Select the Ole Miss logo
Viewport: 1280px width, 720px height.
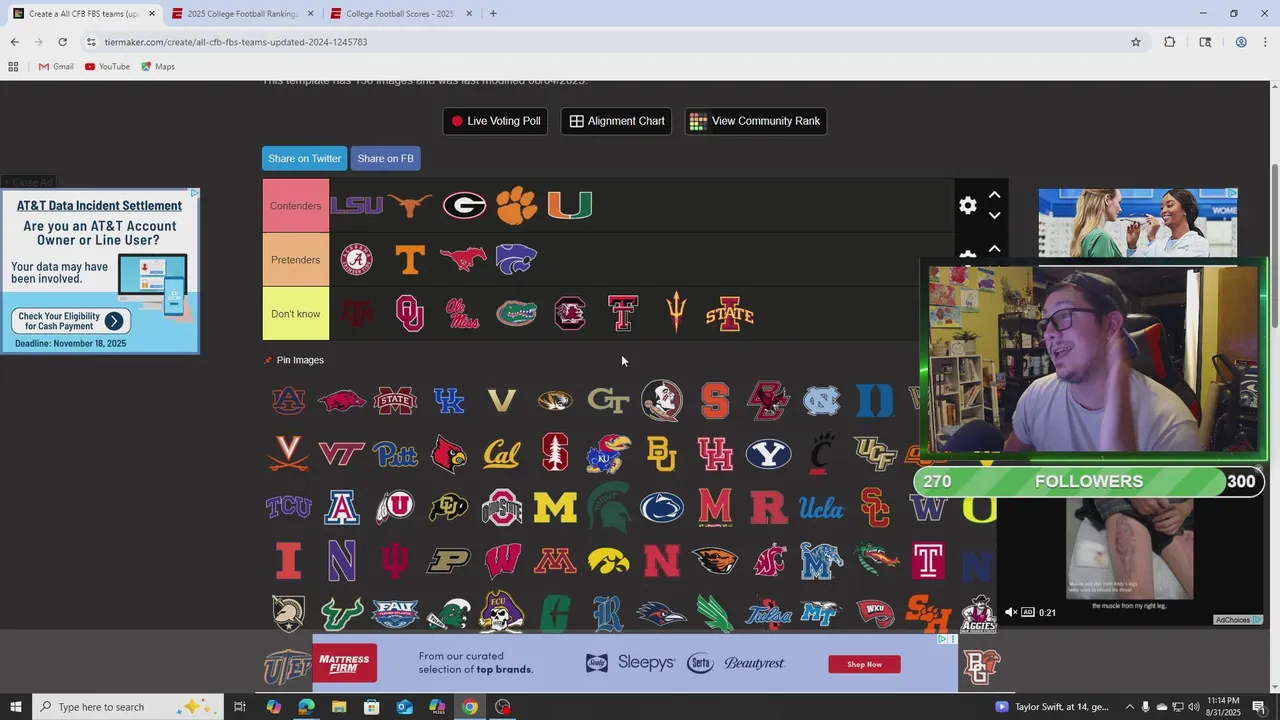click(x=462, y=313)
